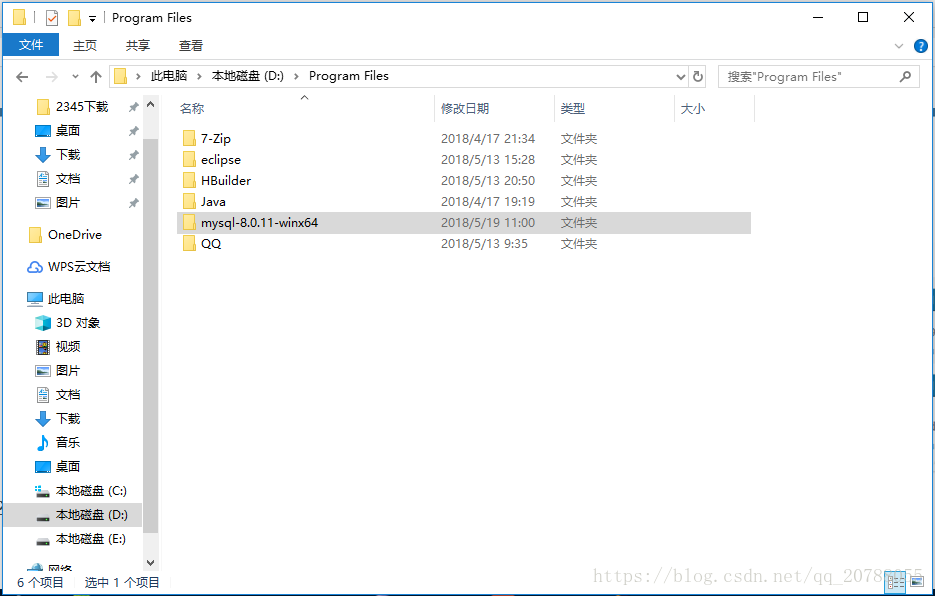935x596 pixels.
Task: Expand chevron after 此电脑 in the address bar
Action: pyautogui.click(x=200, y=76)
